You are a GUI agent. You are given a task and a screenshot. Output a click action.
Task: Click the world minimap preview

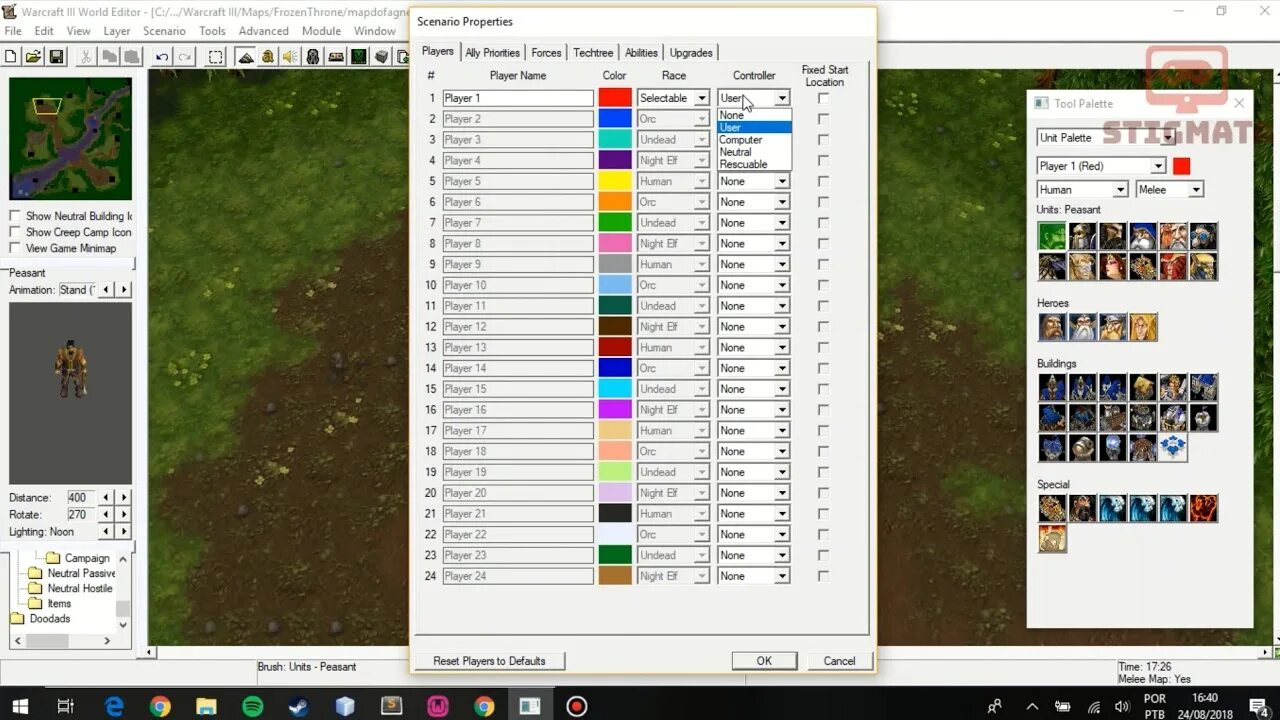click(x=70, y=139)
